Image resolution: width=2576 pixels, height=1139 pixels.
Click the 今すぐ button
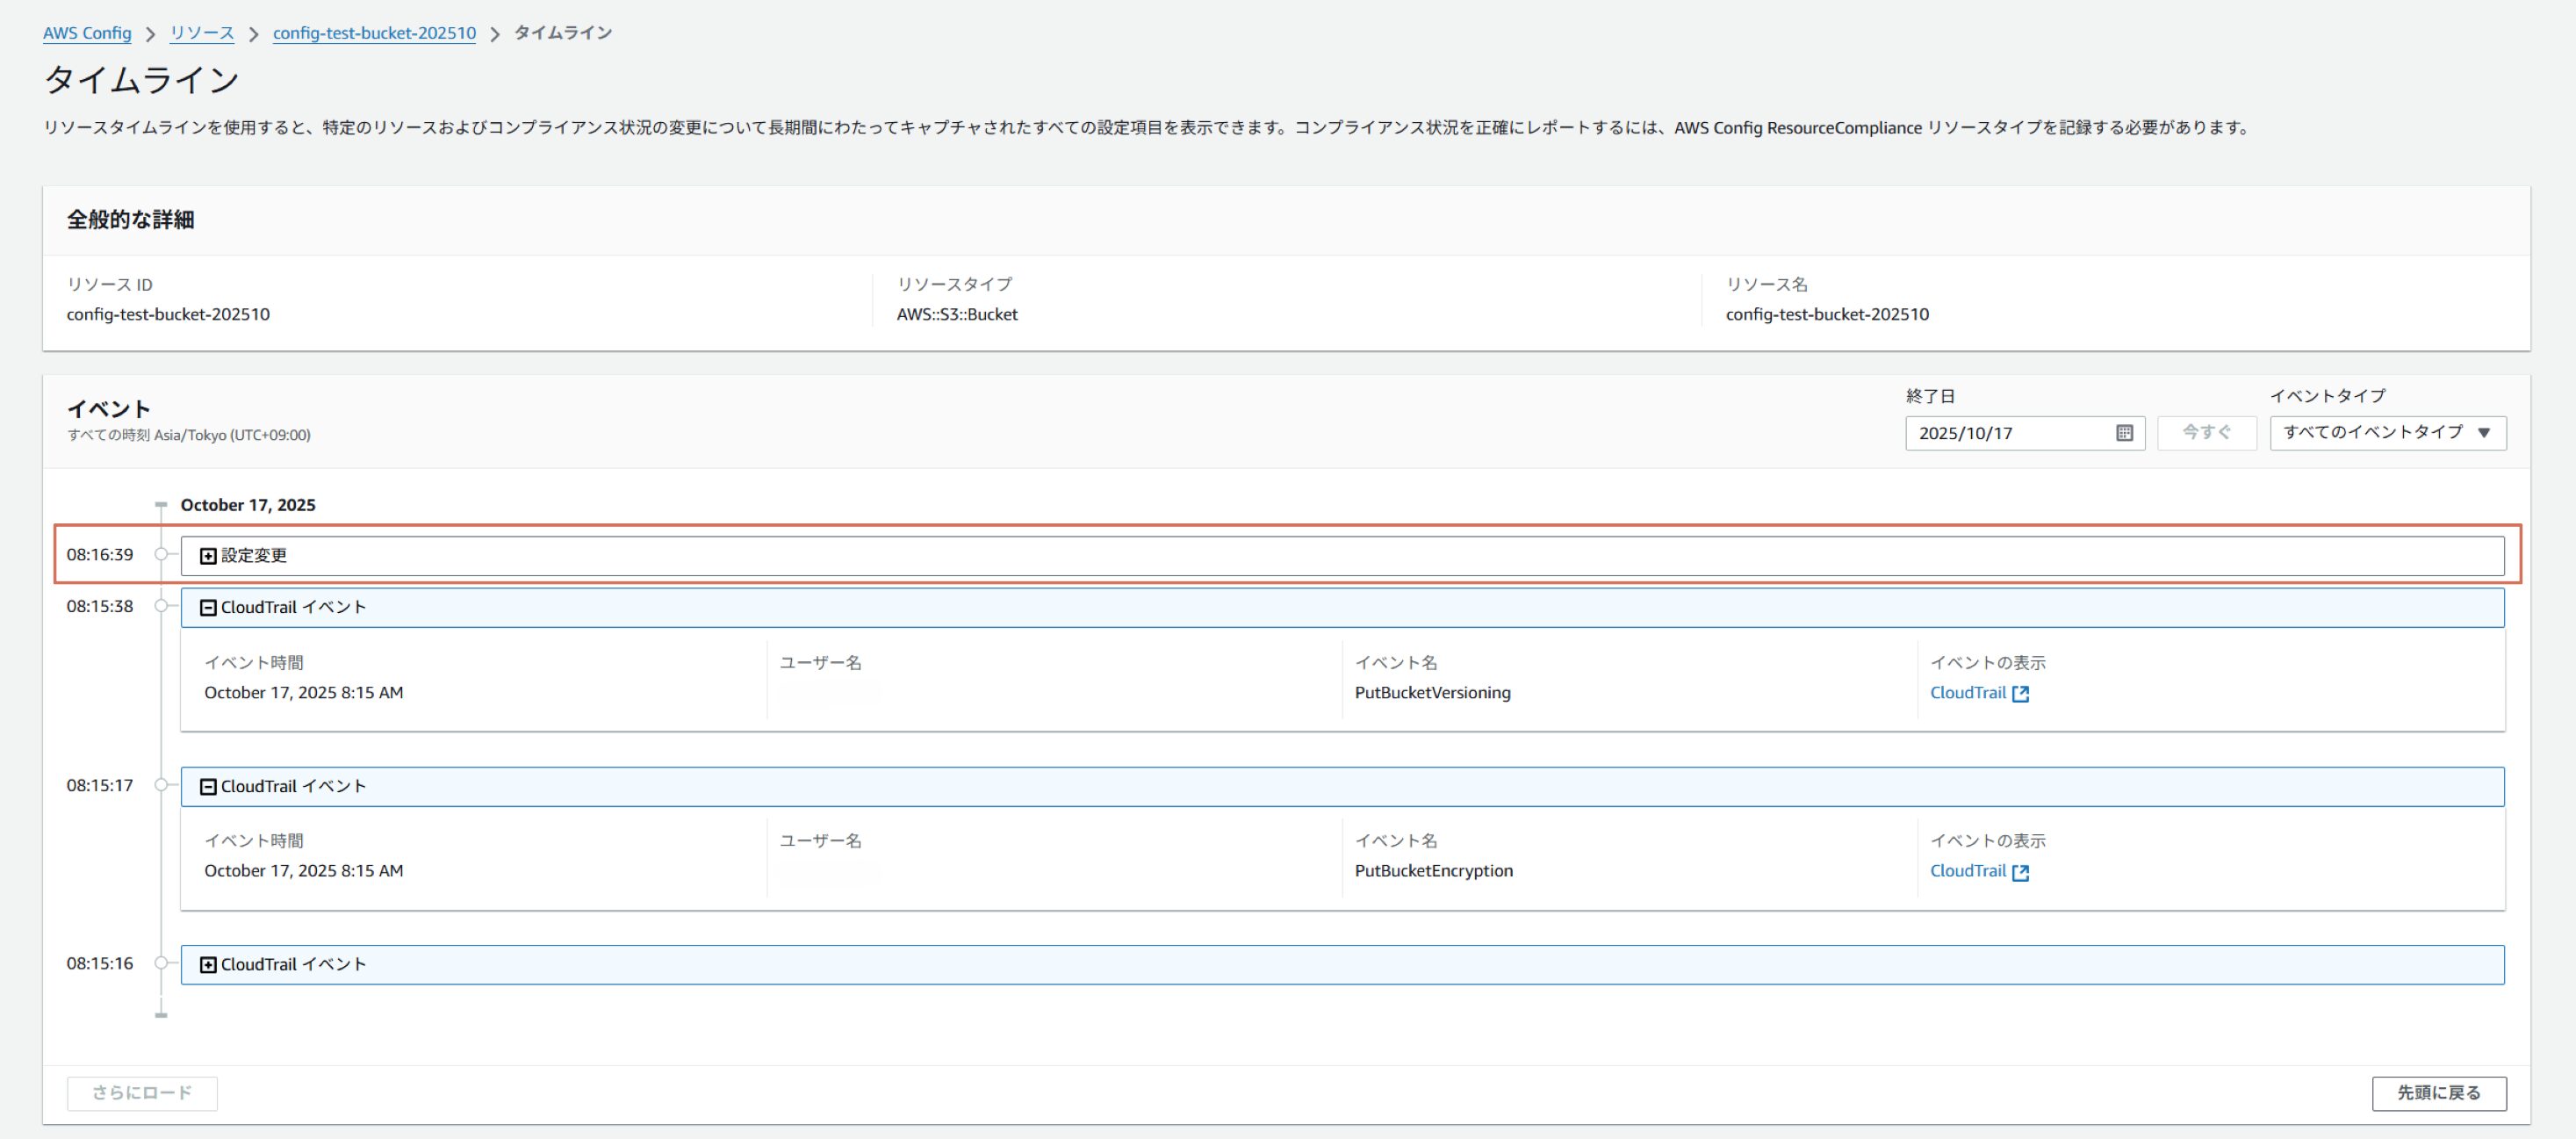click(2206, 433)
